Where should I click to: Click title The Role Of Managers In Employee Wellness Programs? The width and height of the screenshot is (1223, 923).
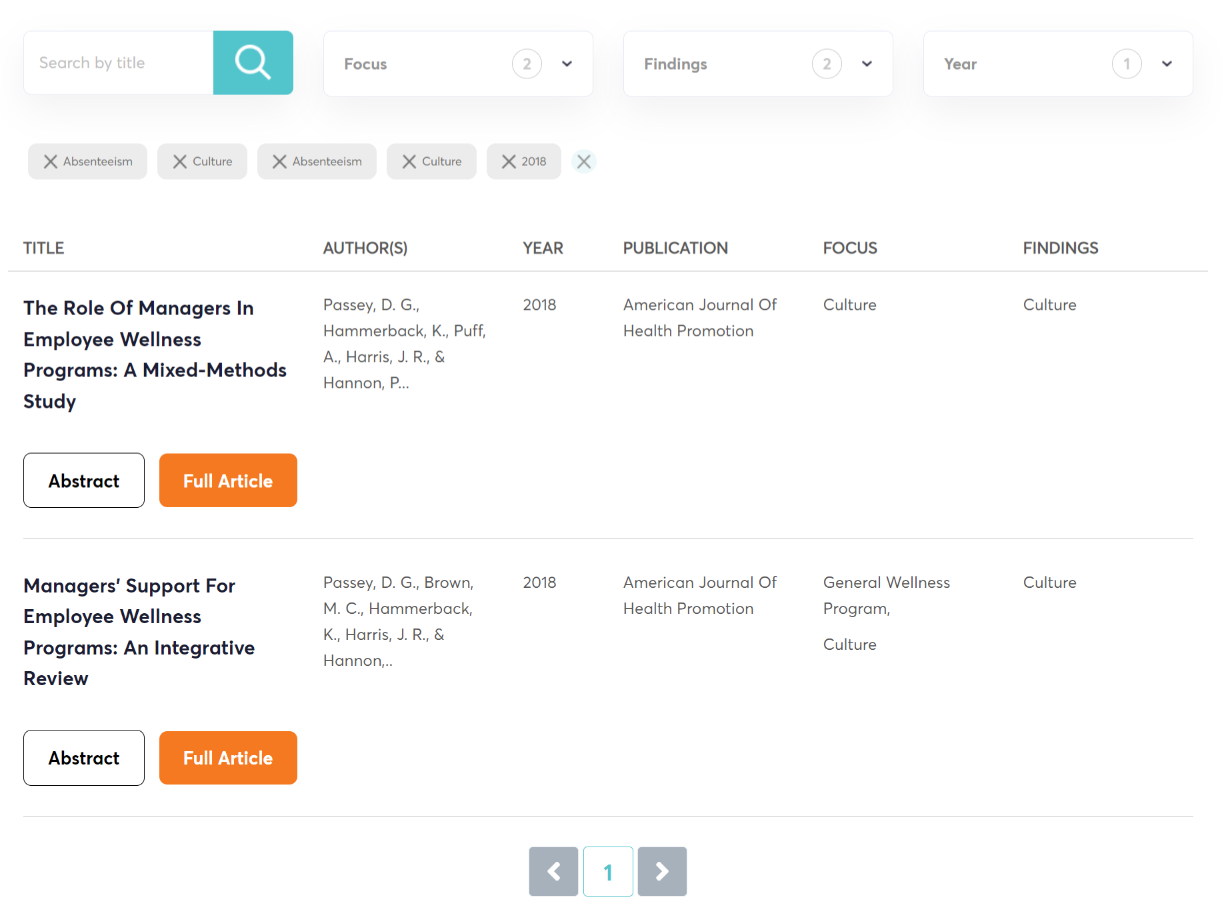(x=155, y=354)
